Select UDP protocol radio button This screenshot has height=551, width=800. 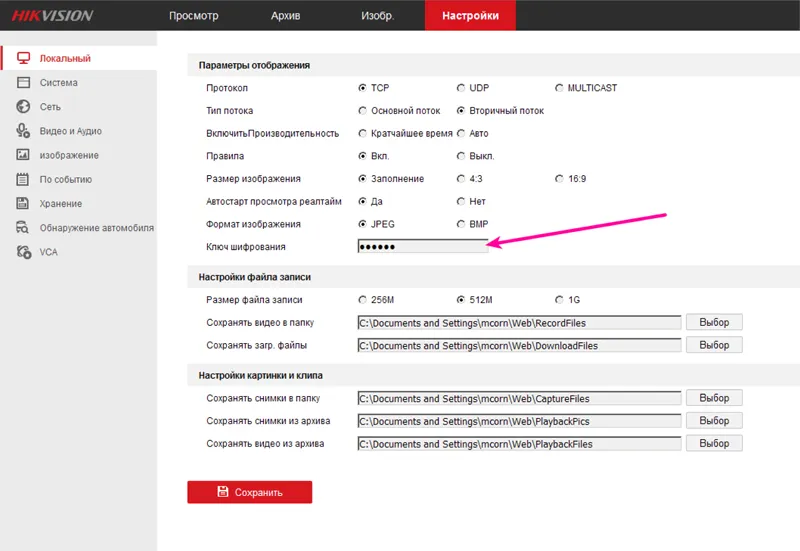pyautogui.click(x=461, y=88)
